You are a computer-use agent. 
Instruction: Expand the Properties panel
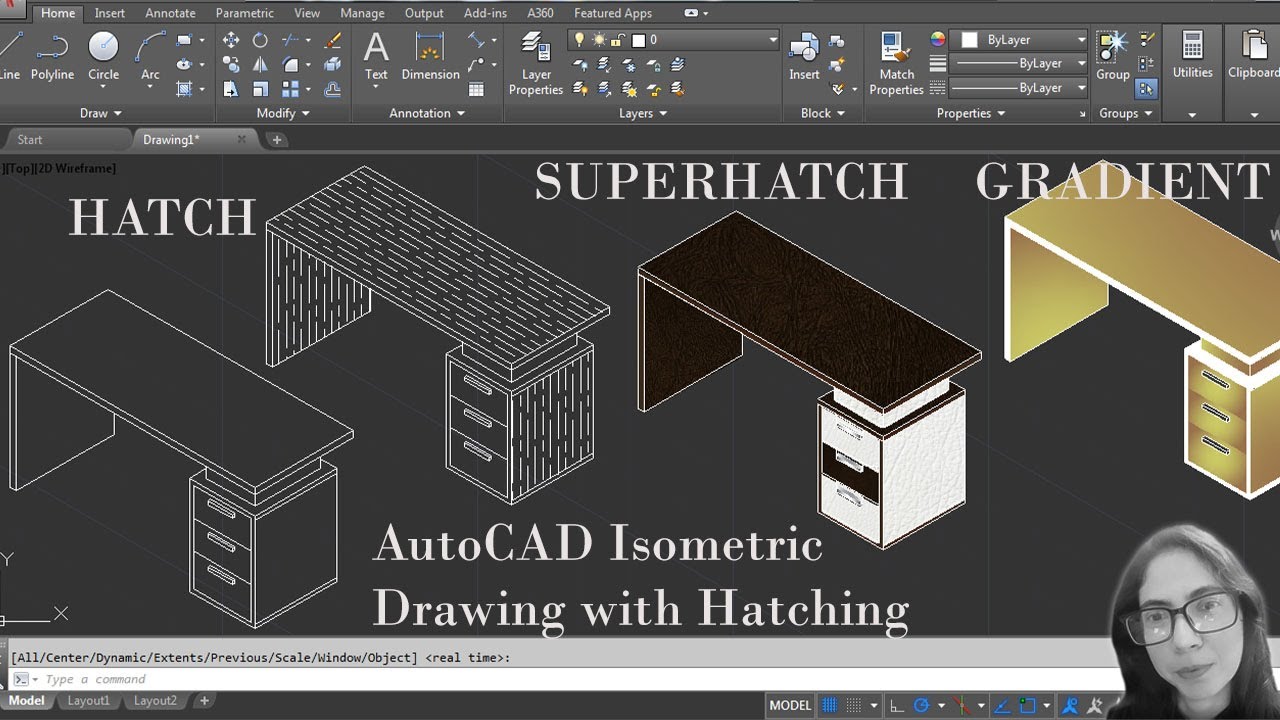[971, 113]
